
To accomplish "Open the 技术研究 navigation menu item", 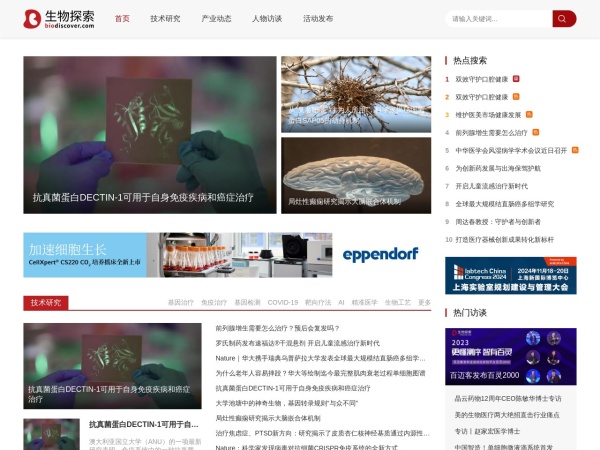I will click(x=165, y=19).
